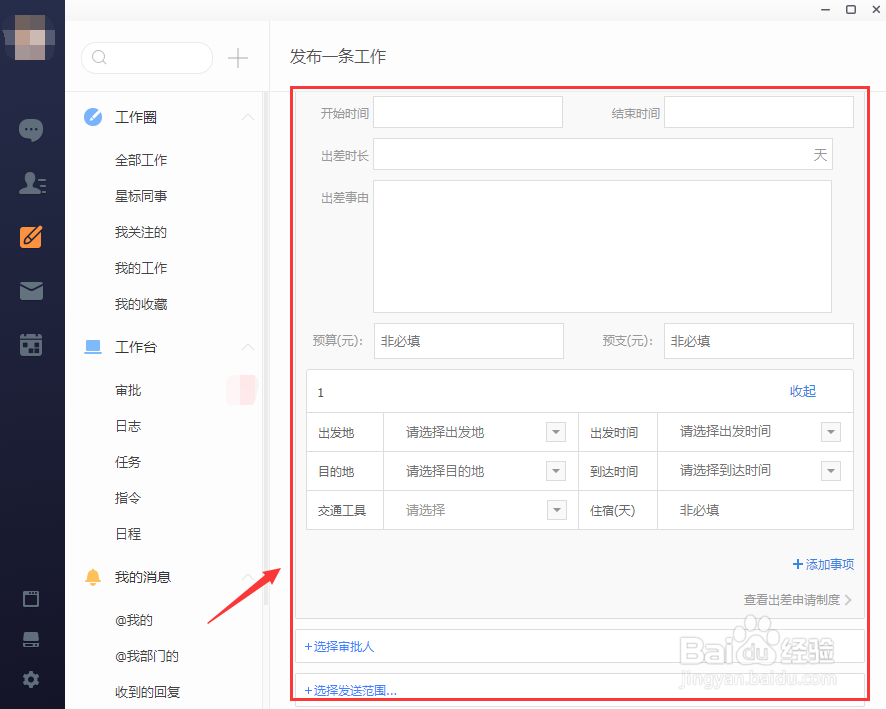Click the 开始时间 start time input field
This screenshot has height=709, width=886.
click(467, 112)
